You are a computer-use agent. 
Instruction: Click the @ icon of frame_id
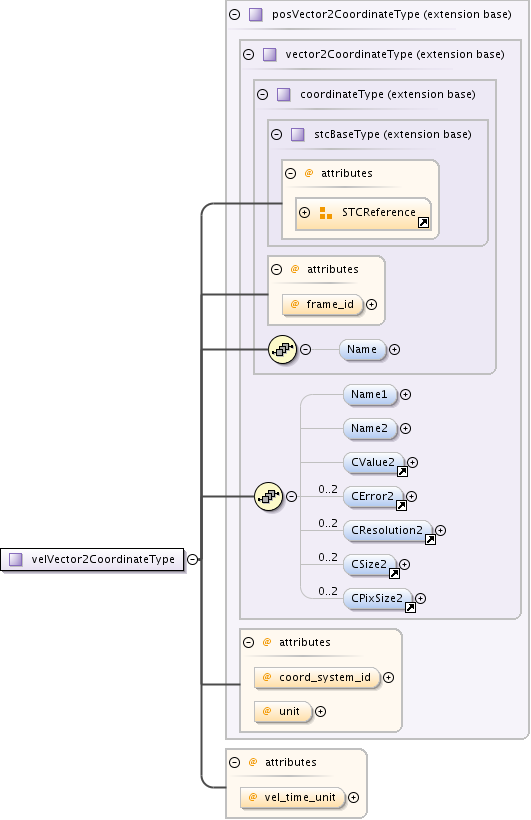click(295, 304)
